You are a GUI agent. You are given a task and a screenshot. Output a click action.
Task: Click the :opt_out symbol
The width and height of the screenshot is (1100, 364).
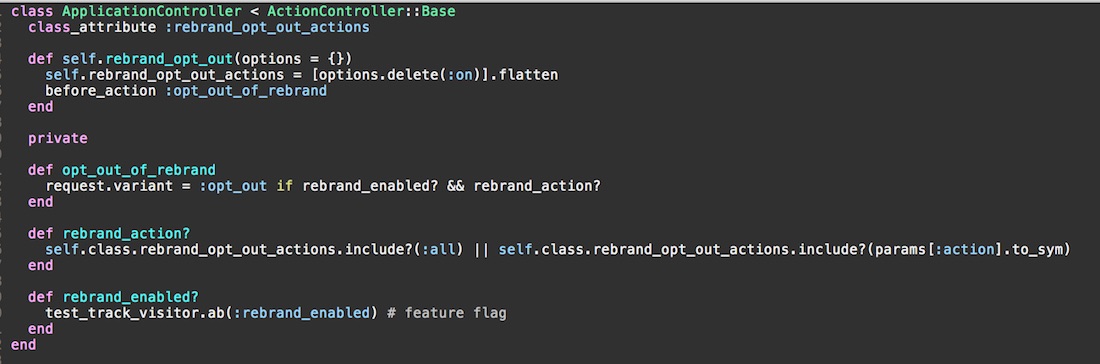coord(234,186)
